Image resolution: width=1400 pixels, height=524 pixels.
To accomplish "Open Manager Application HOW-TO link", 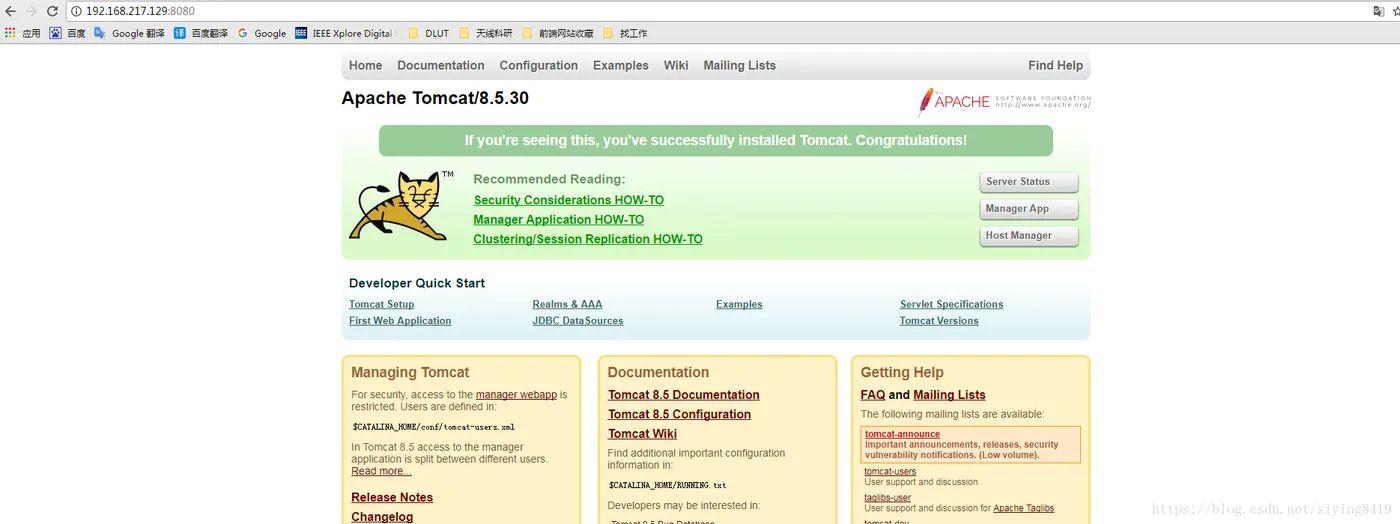I will 559,220.
